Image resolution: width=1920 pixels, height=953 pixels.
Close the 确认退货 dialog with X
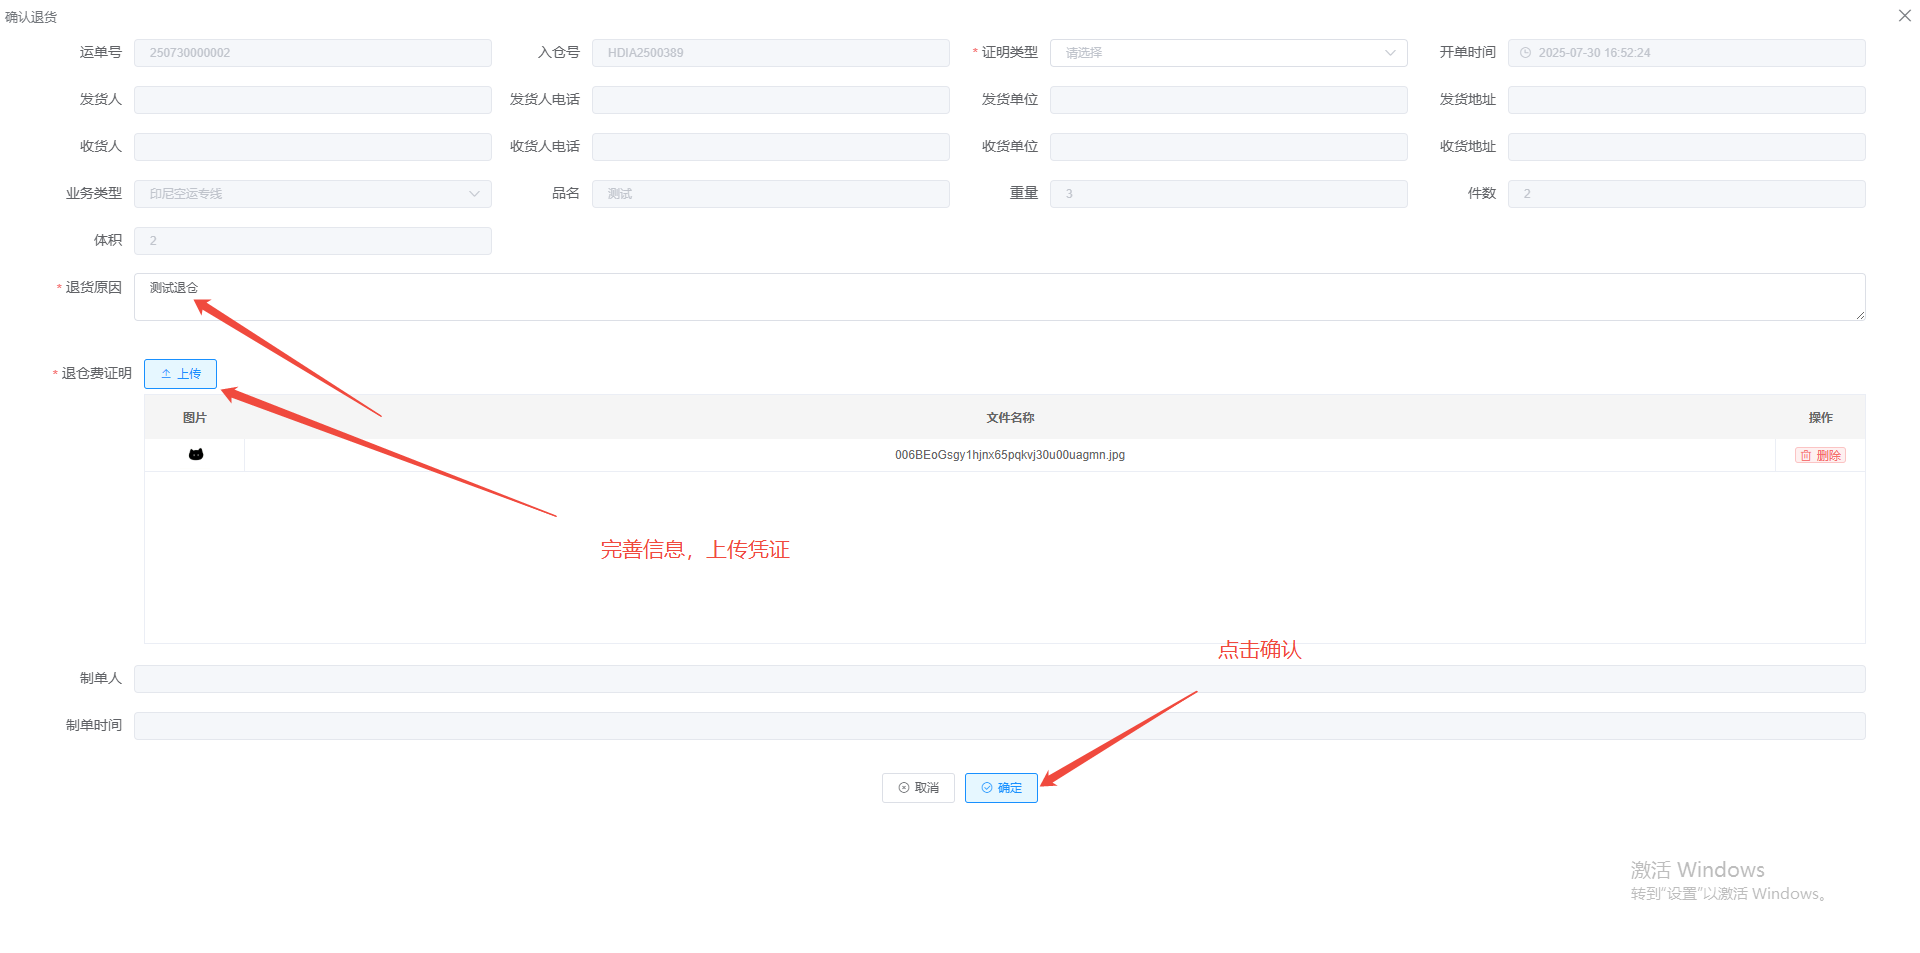[x=1904, y=16]
